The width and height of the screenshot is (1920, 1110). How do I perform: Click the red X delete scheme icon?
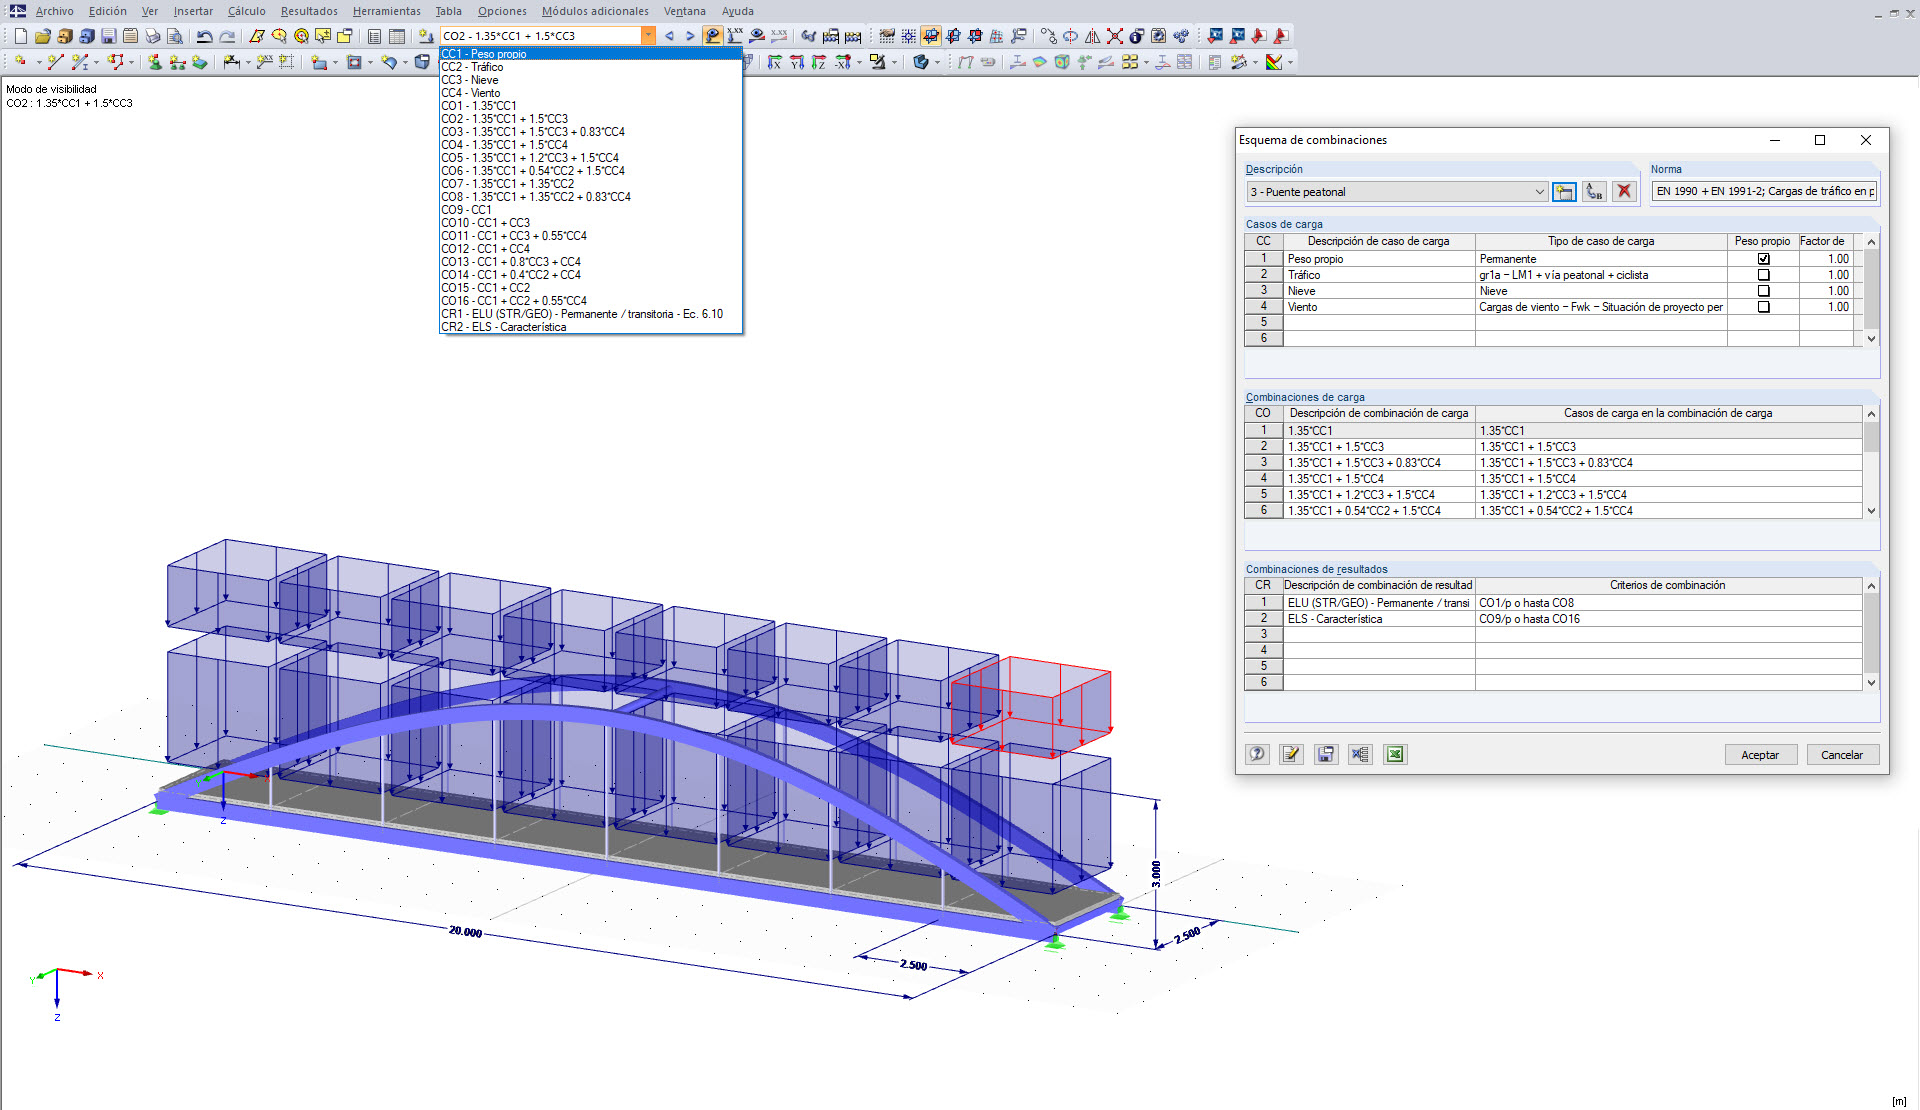(1624, 191)
